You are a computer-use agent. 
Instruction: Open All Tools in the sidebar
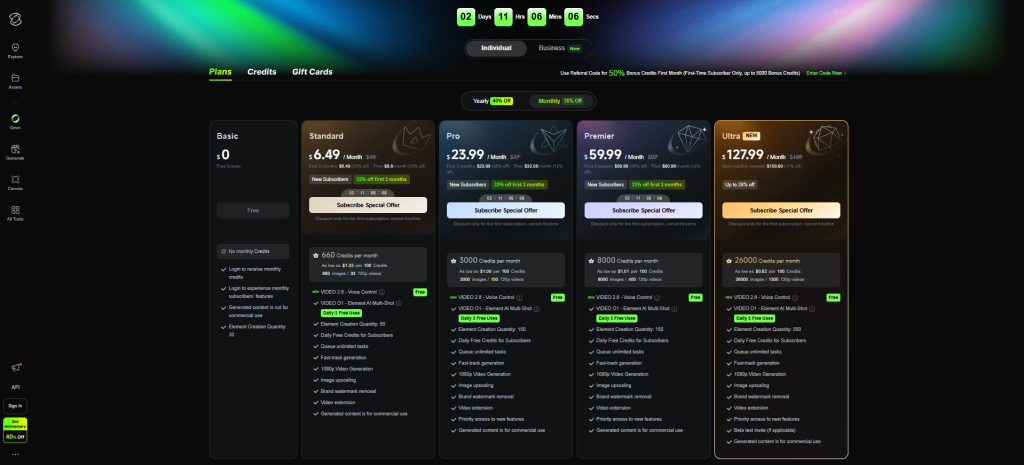15,214
